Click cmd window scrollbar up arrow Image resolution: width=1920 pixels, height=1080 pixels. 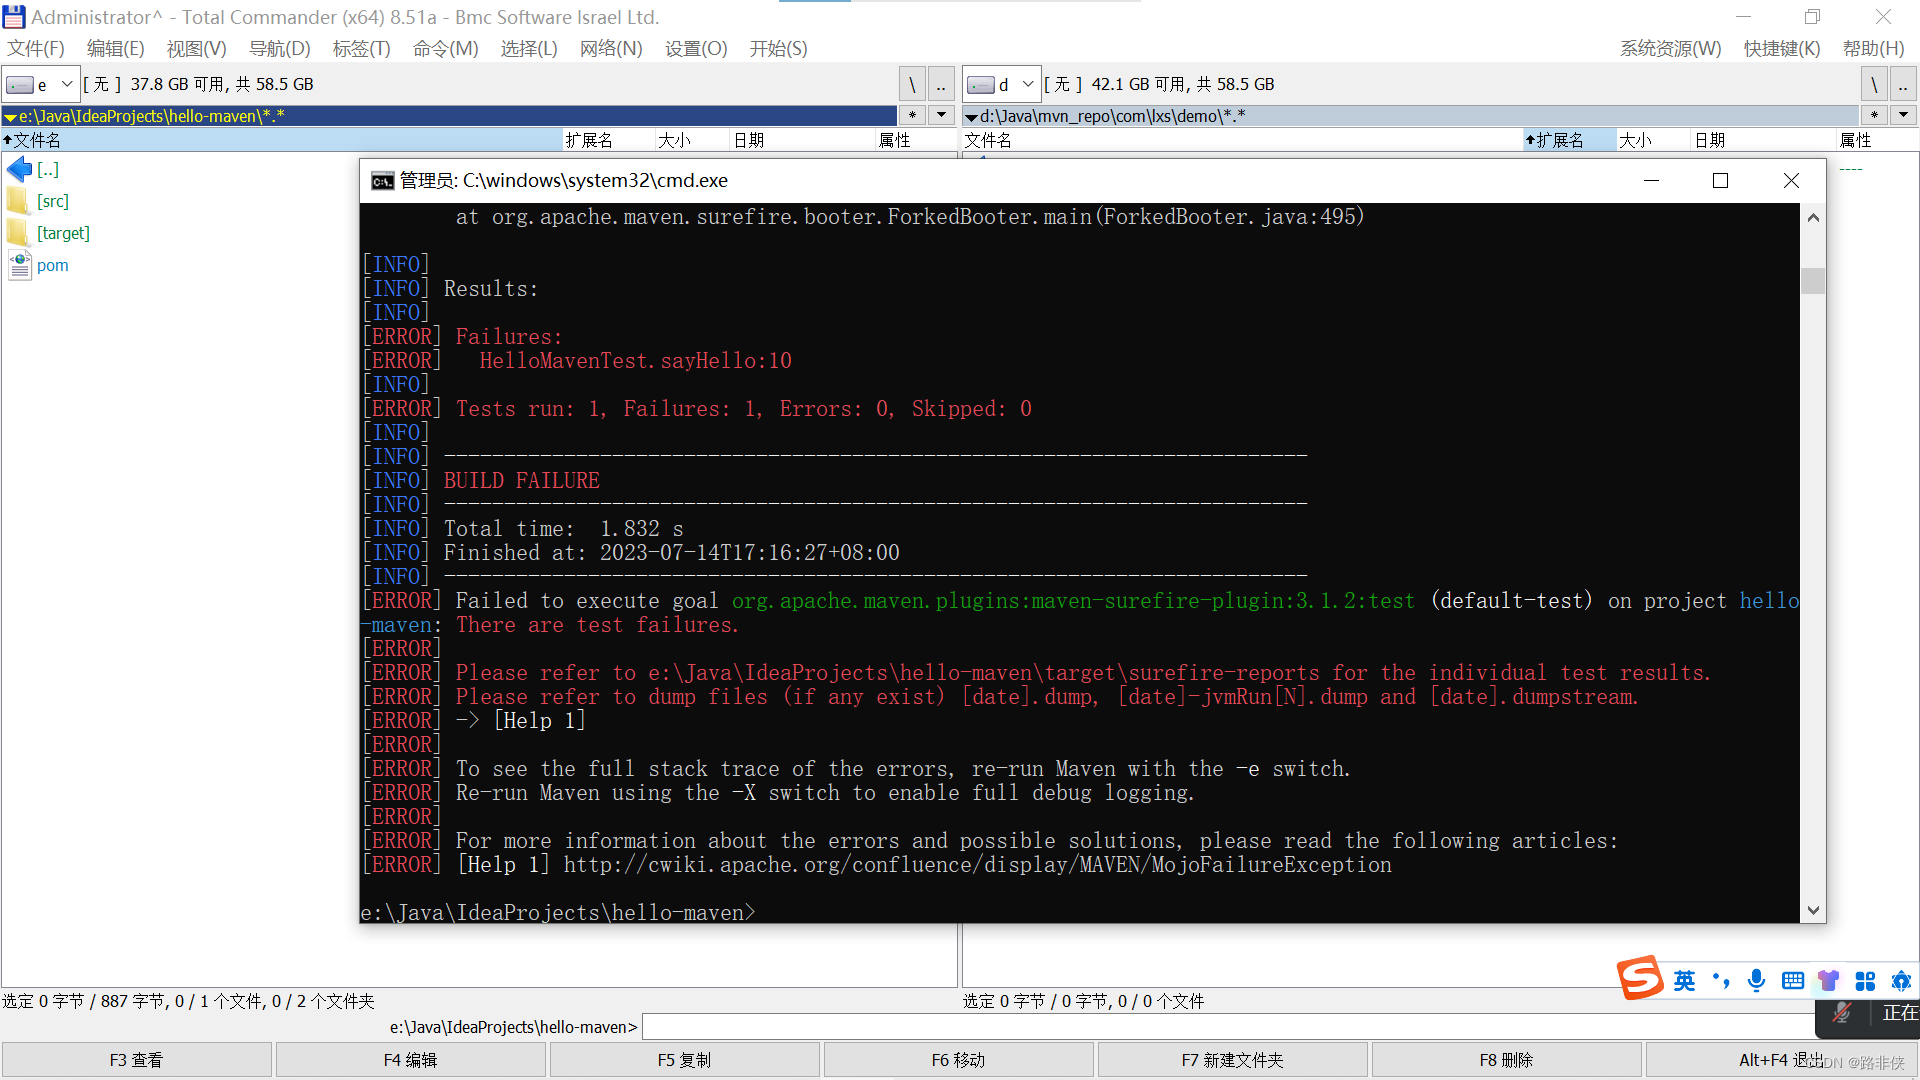1813,217
